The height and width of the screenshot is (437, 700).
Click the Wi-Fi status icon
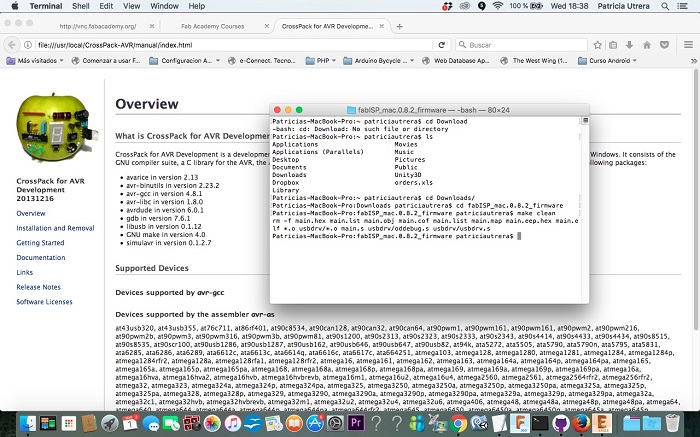(497, 6)
